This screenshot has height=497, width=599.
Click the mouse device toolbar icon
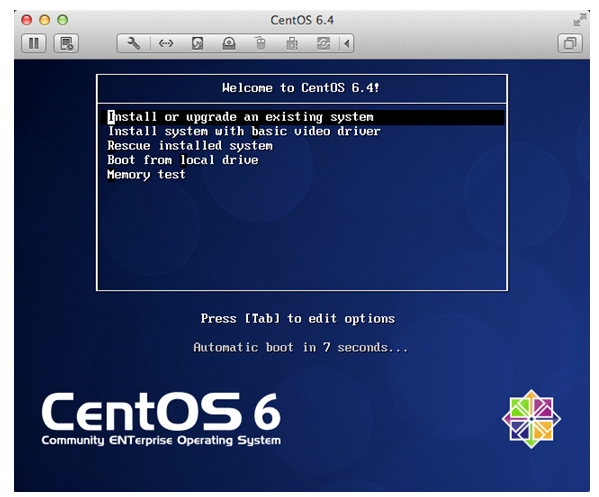click(x=261, y=43)
